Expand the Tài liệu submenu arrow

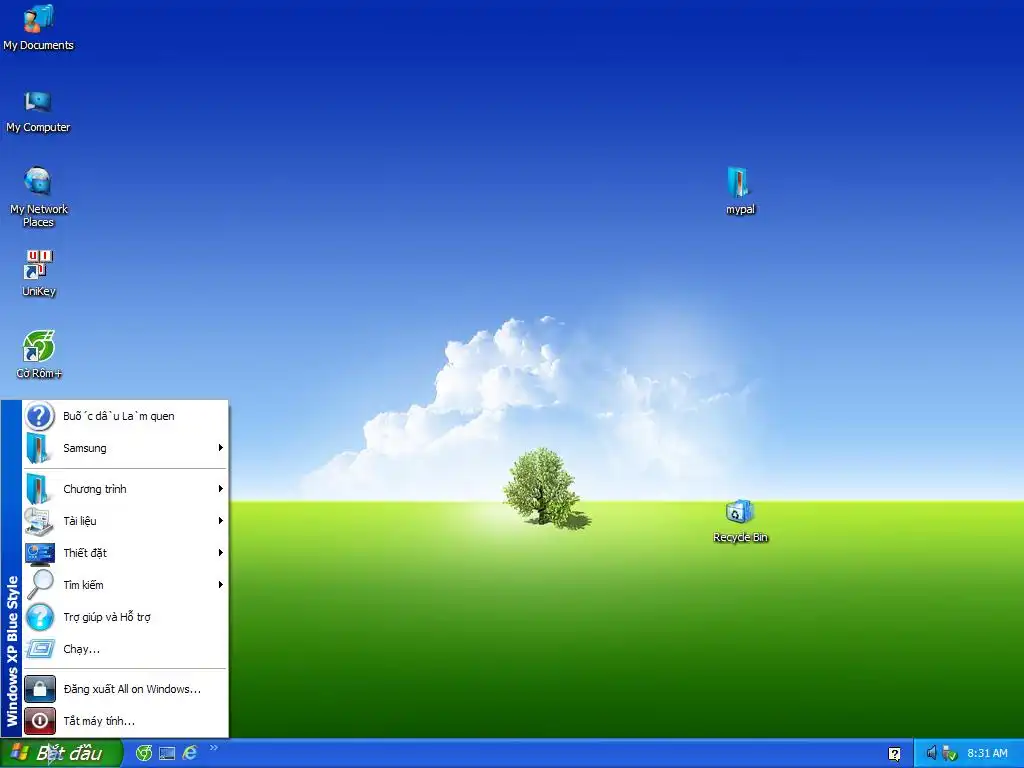click(221, 520)
